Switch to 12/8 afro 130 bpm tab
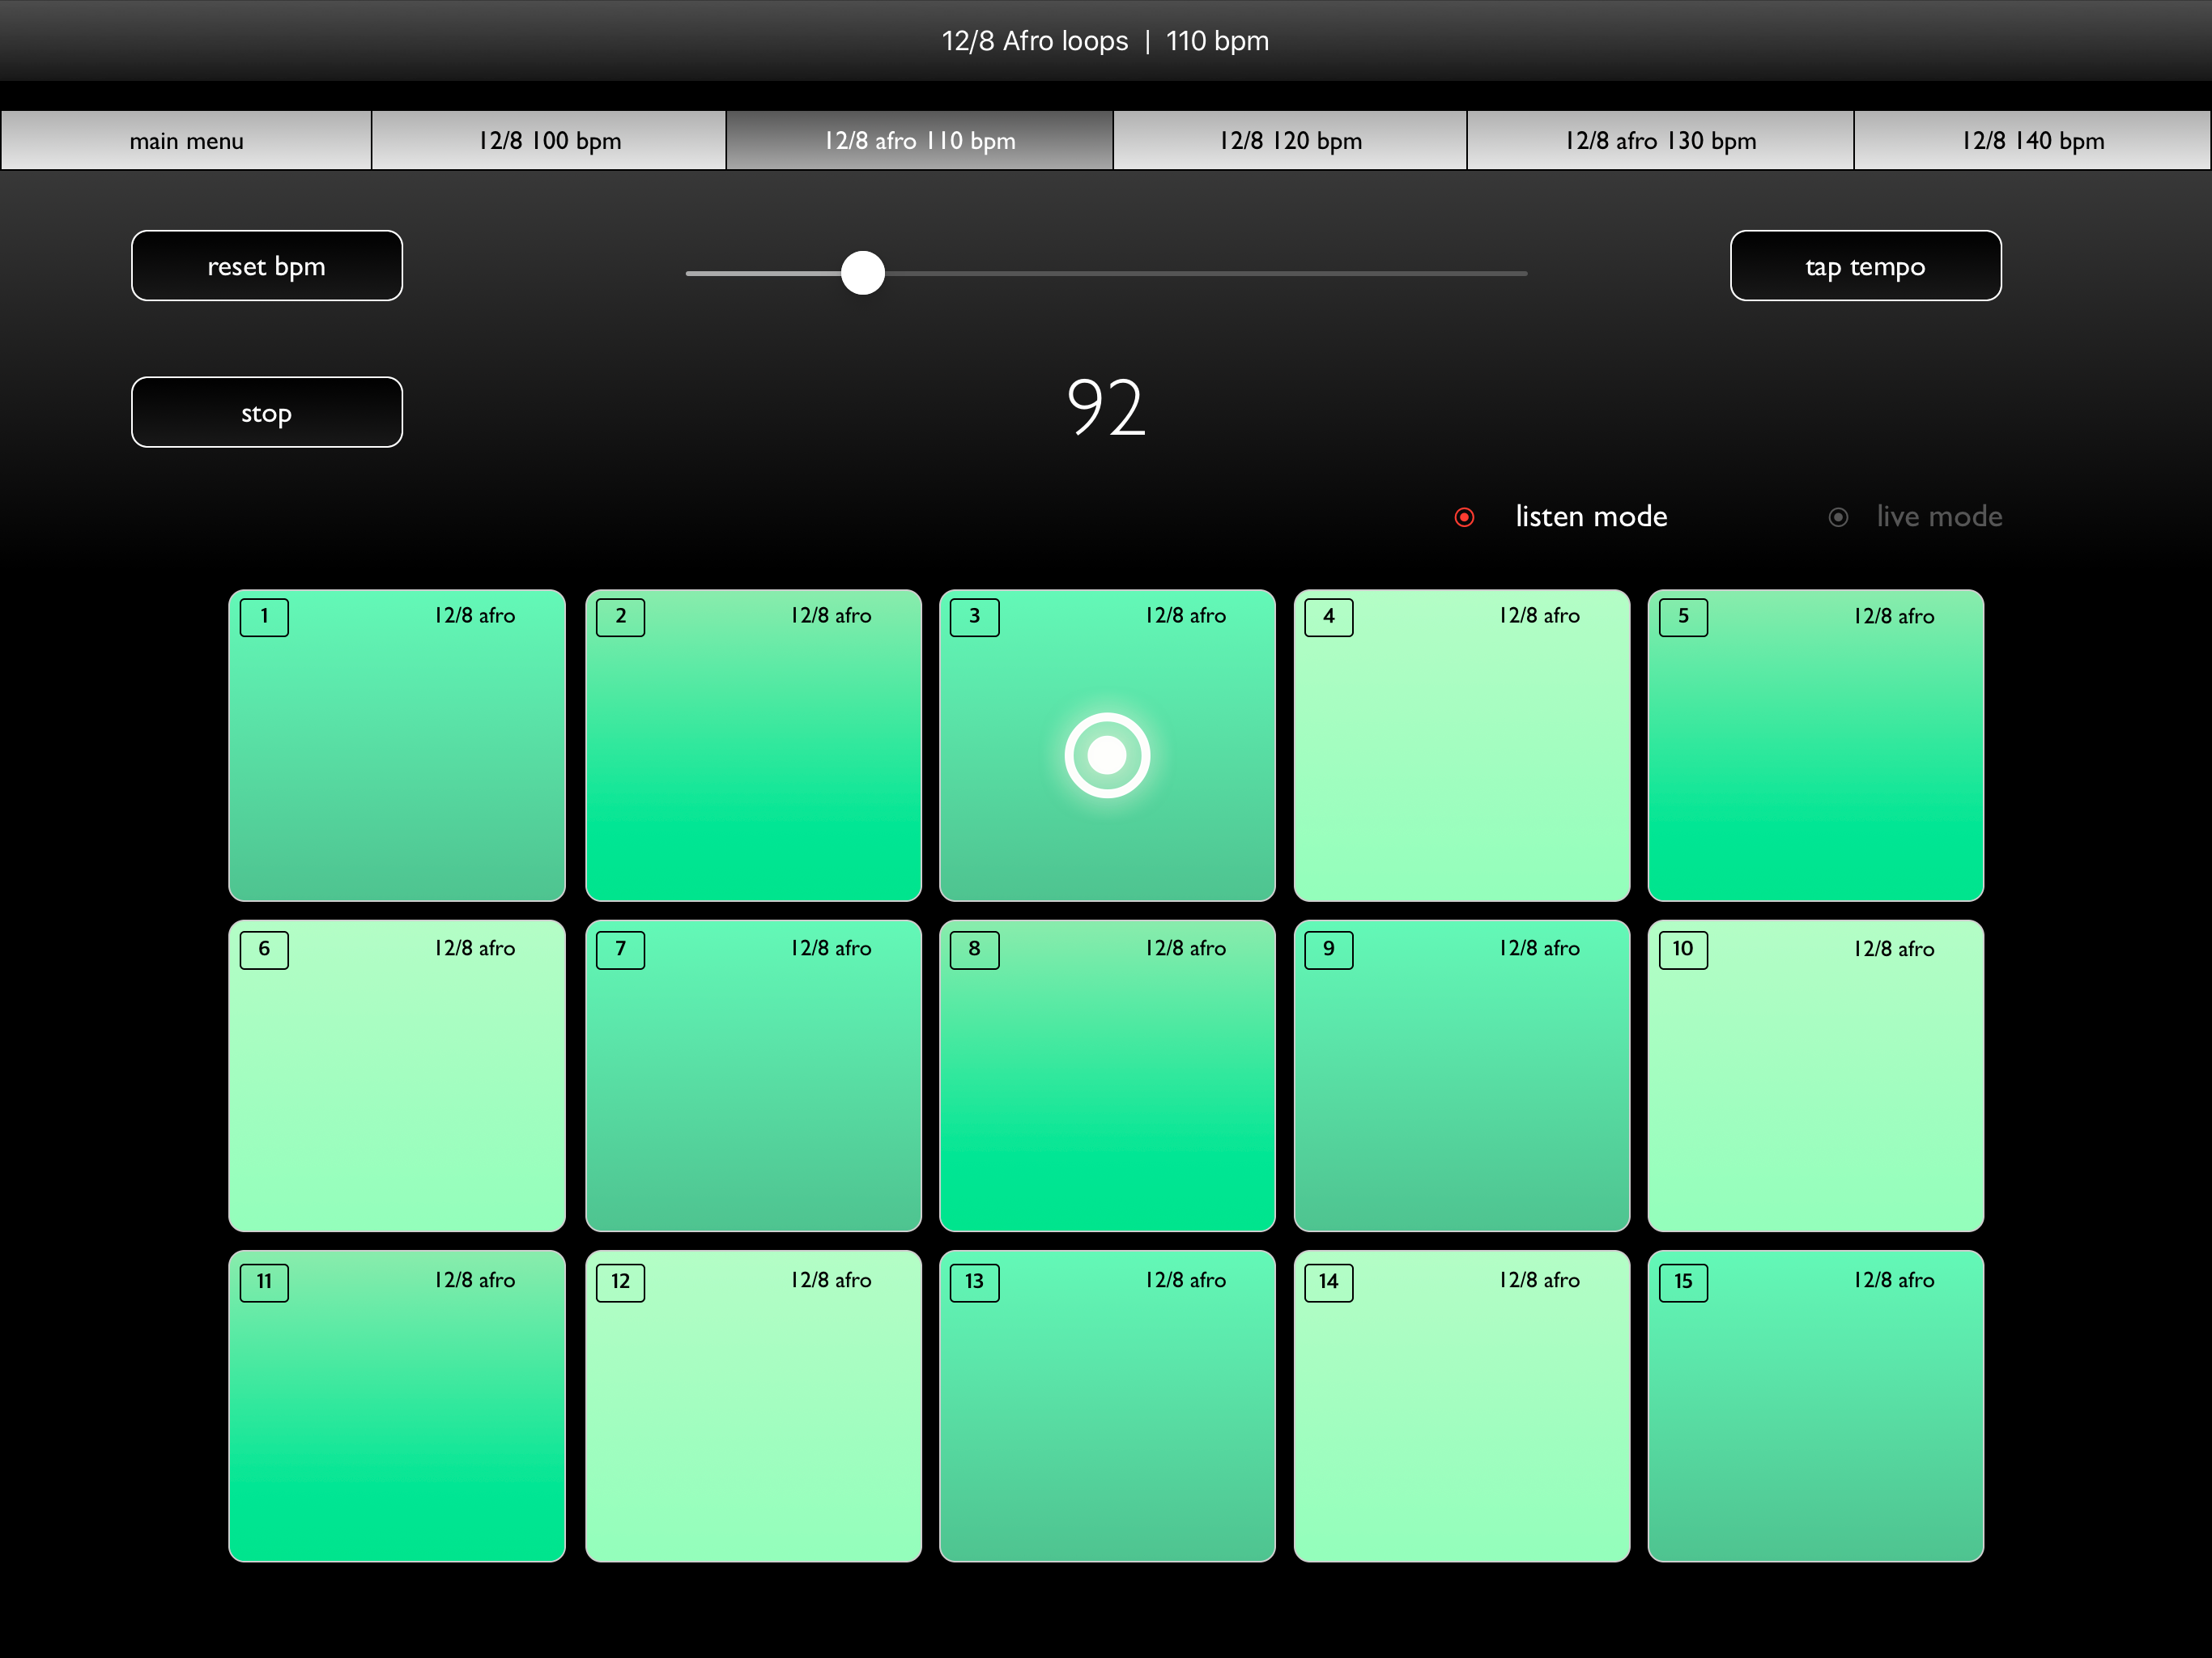 point(1660,141)
